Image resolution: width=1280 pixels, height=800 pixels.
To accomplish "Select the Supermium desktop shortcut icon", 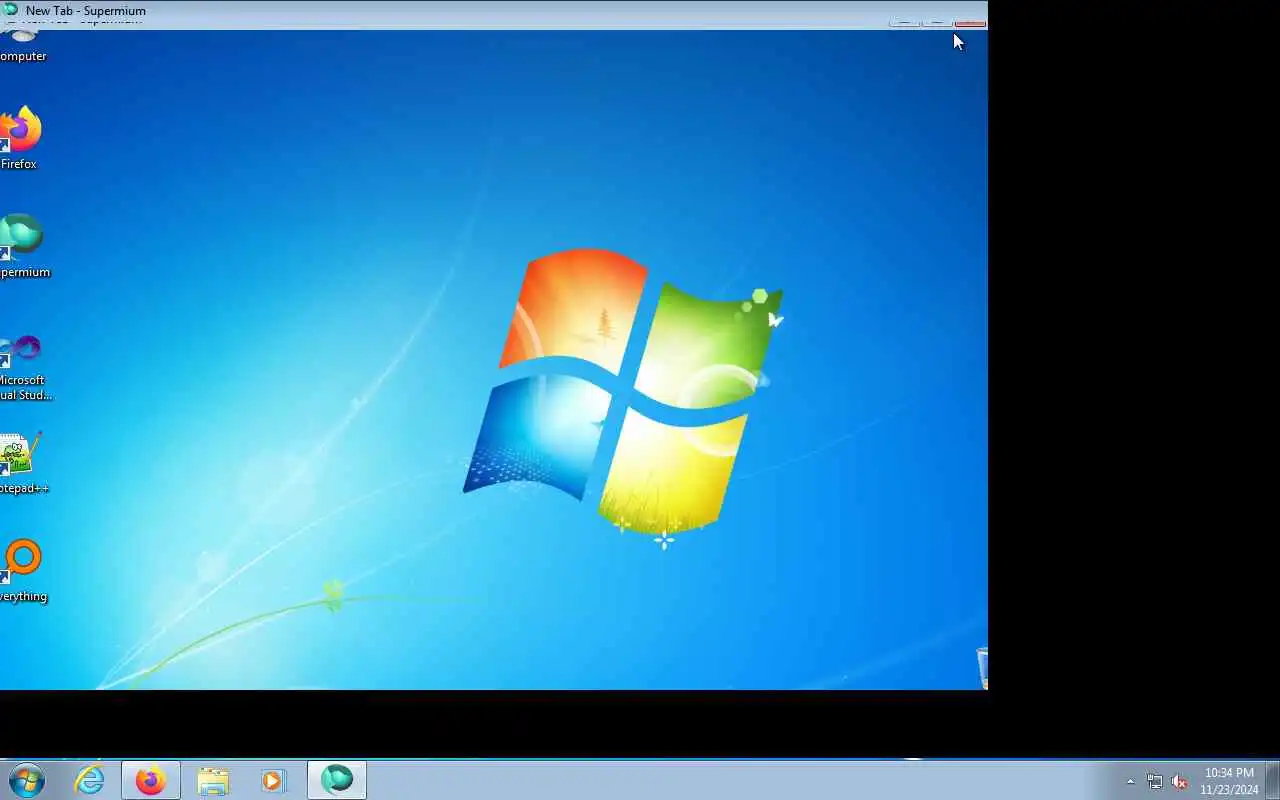I will pyautogui.click(x=22, y=246).
